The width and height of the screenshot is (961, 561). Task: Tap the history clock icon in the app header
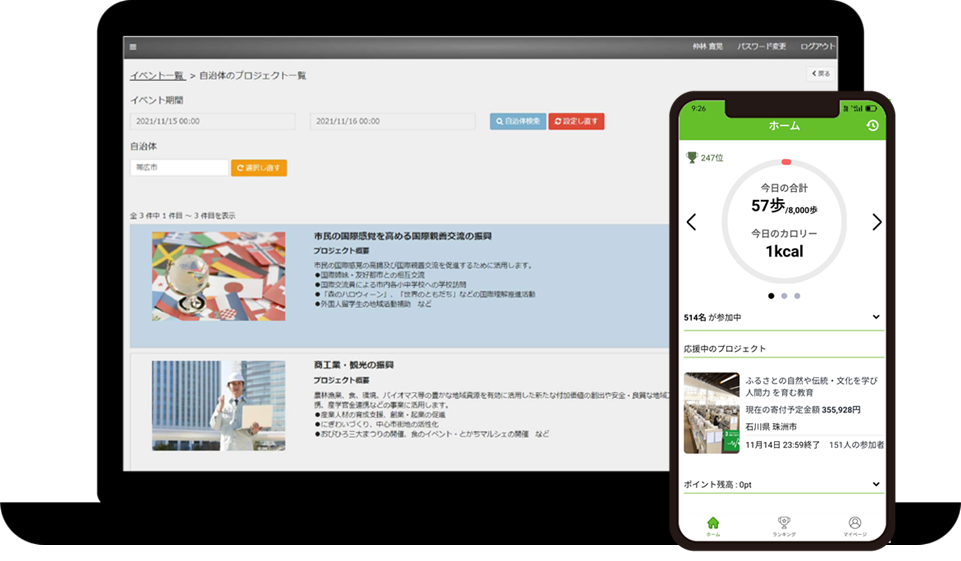pyautogui.click(x=872, y=126)
